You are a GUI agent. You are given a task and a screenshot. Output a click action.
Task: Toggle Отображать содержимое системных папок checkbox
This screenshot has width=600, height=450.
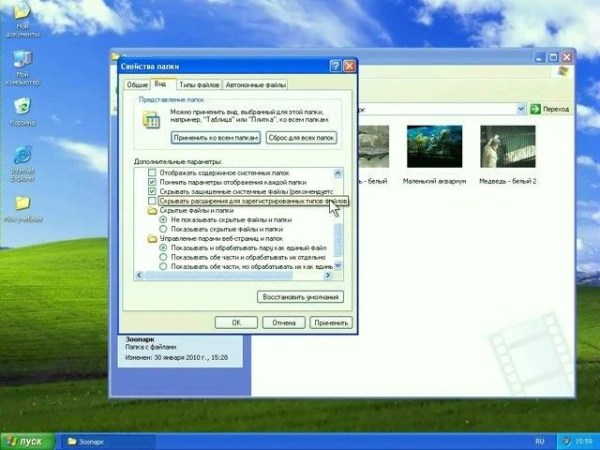click(152, 171)
